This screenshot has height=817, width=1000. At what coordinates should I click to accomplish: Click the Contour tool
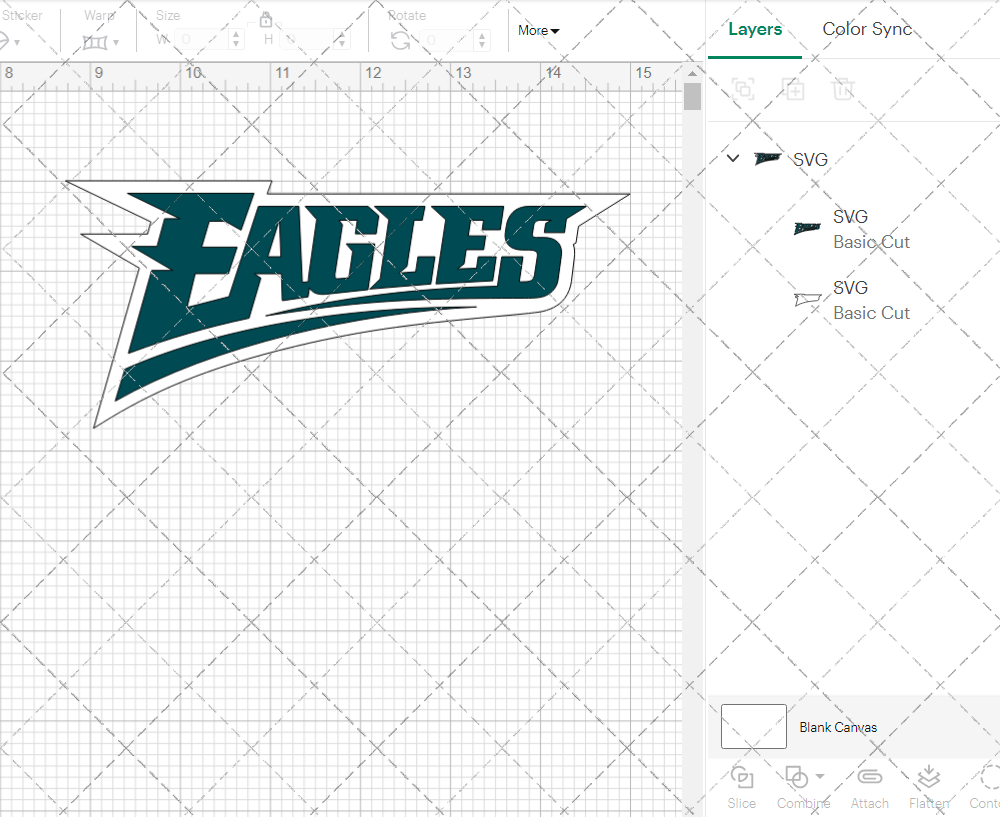985,788
